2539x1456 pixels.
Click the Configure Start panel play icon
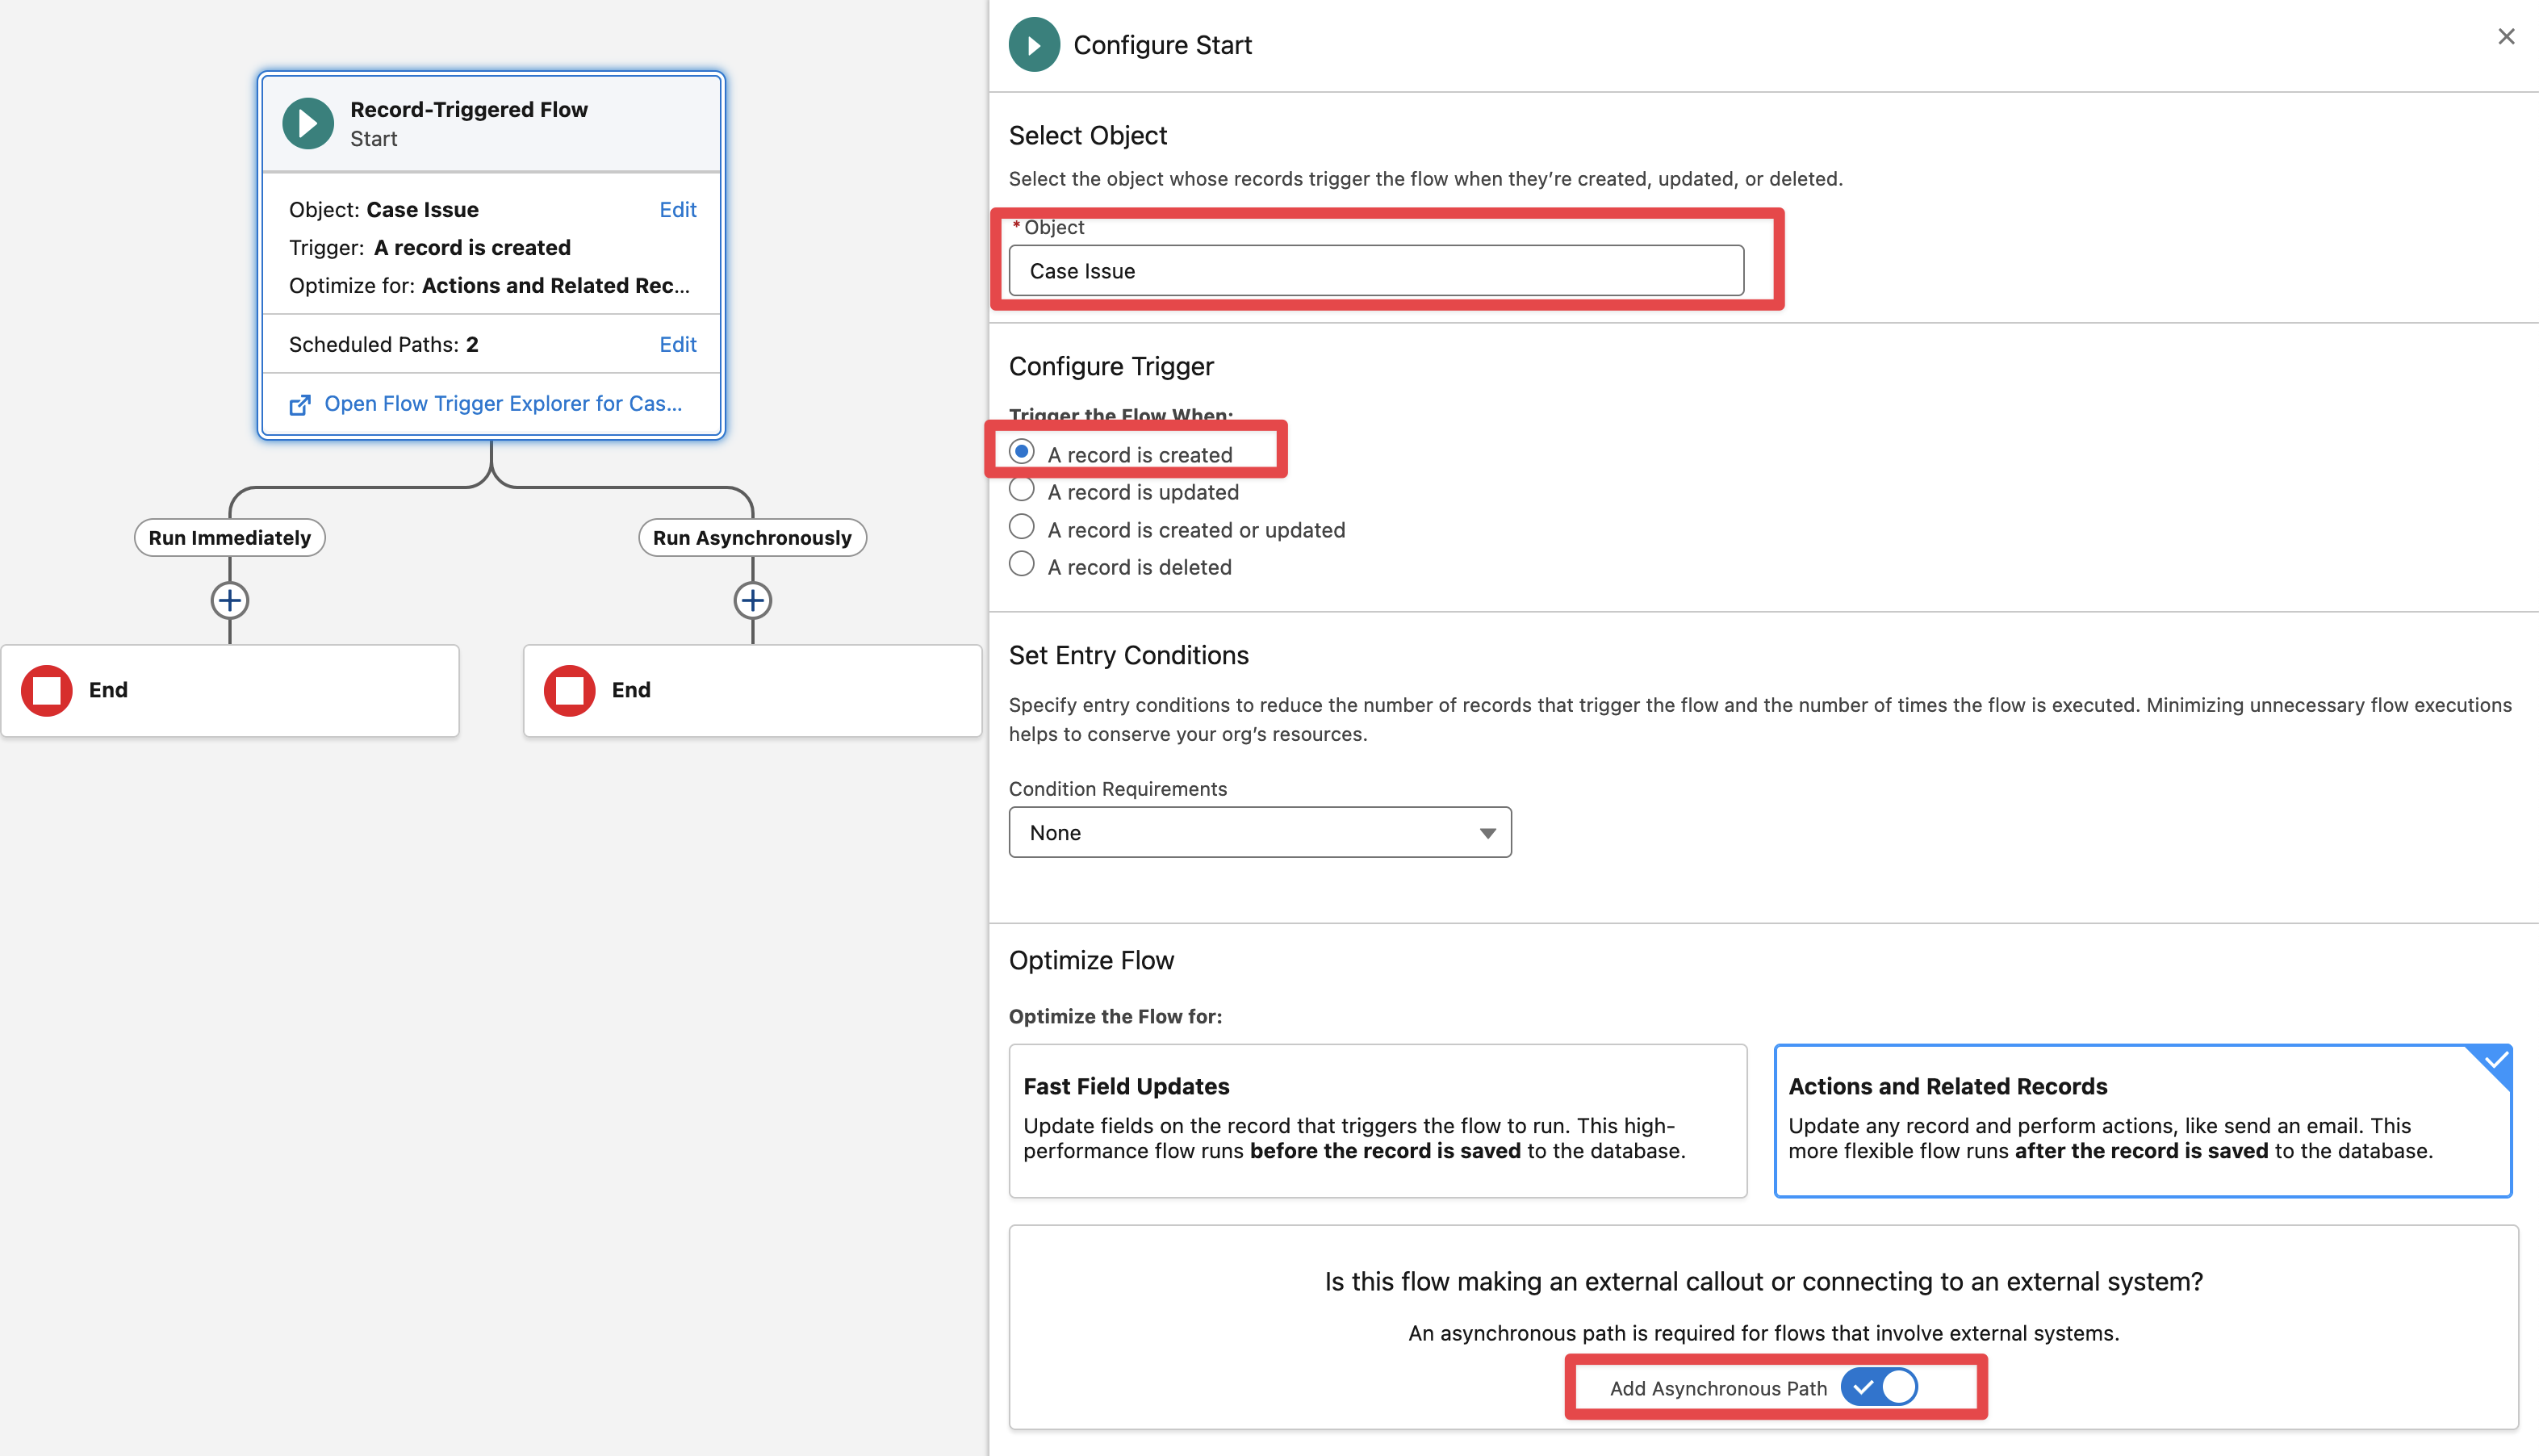tap(1034, 45)
